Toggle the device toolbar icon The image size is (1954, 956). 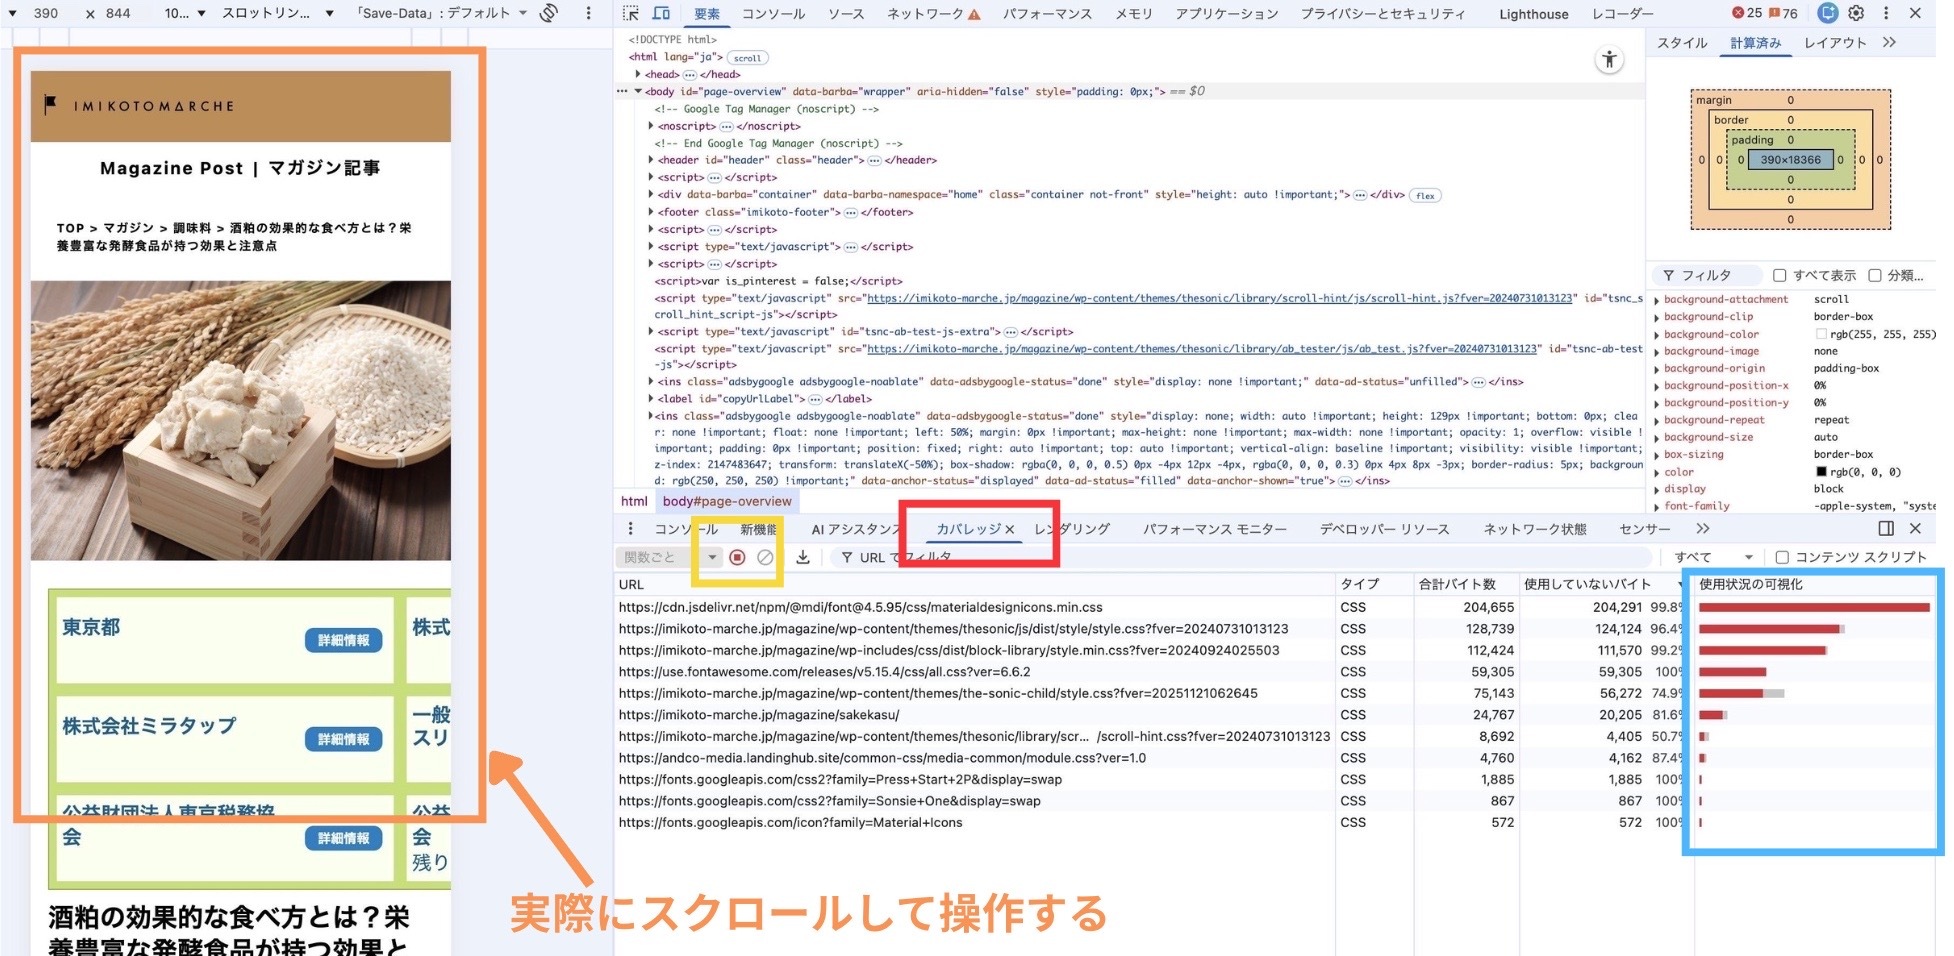661,13
